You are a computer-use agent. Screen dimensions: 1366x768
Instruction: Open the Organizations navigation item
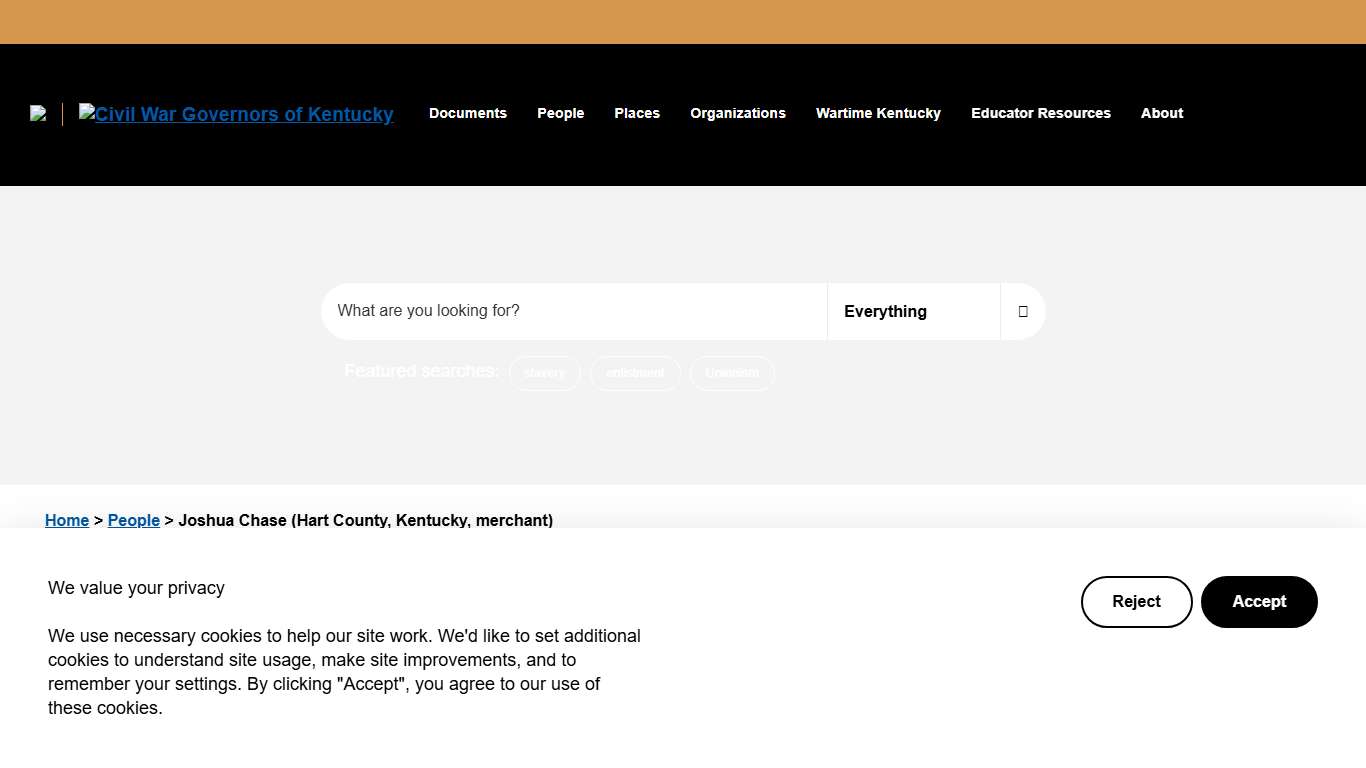737,113
